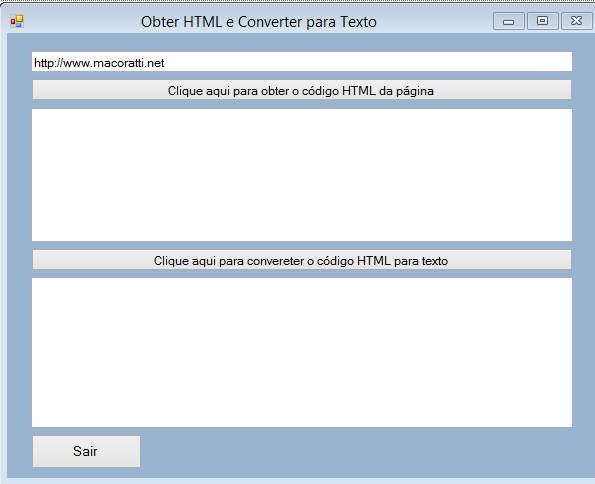Click button to obter o código HTML
Viewport: 595px width, 484px height.
point(302,90)
